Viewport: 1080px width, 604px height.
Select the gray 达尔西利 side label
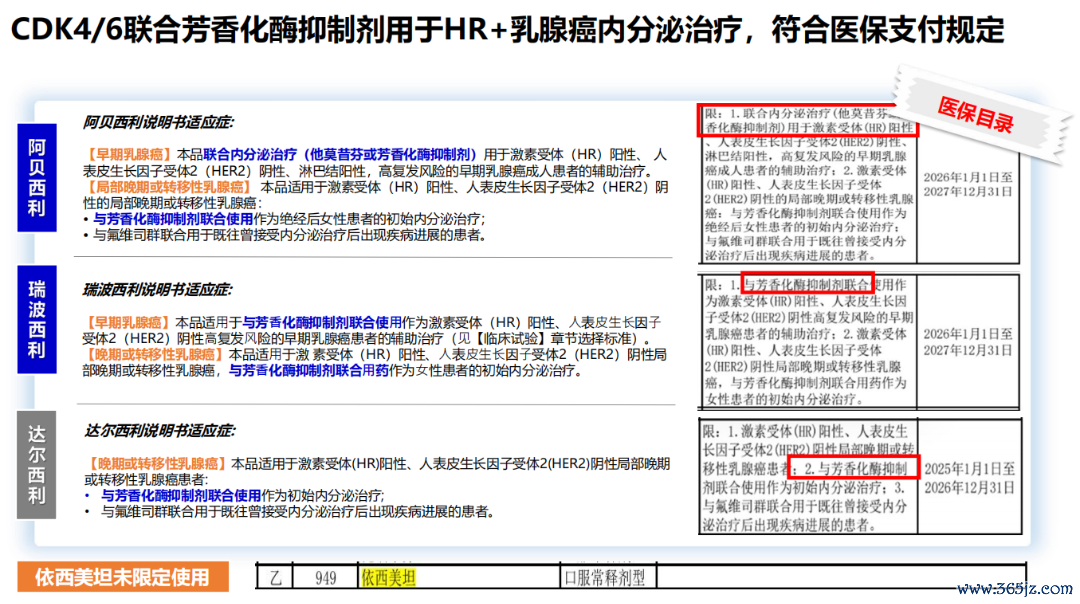(x=37, y=465)
